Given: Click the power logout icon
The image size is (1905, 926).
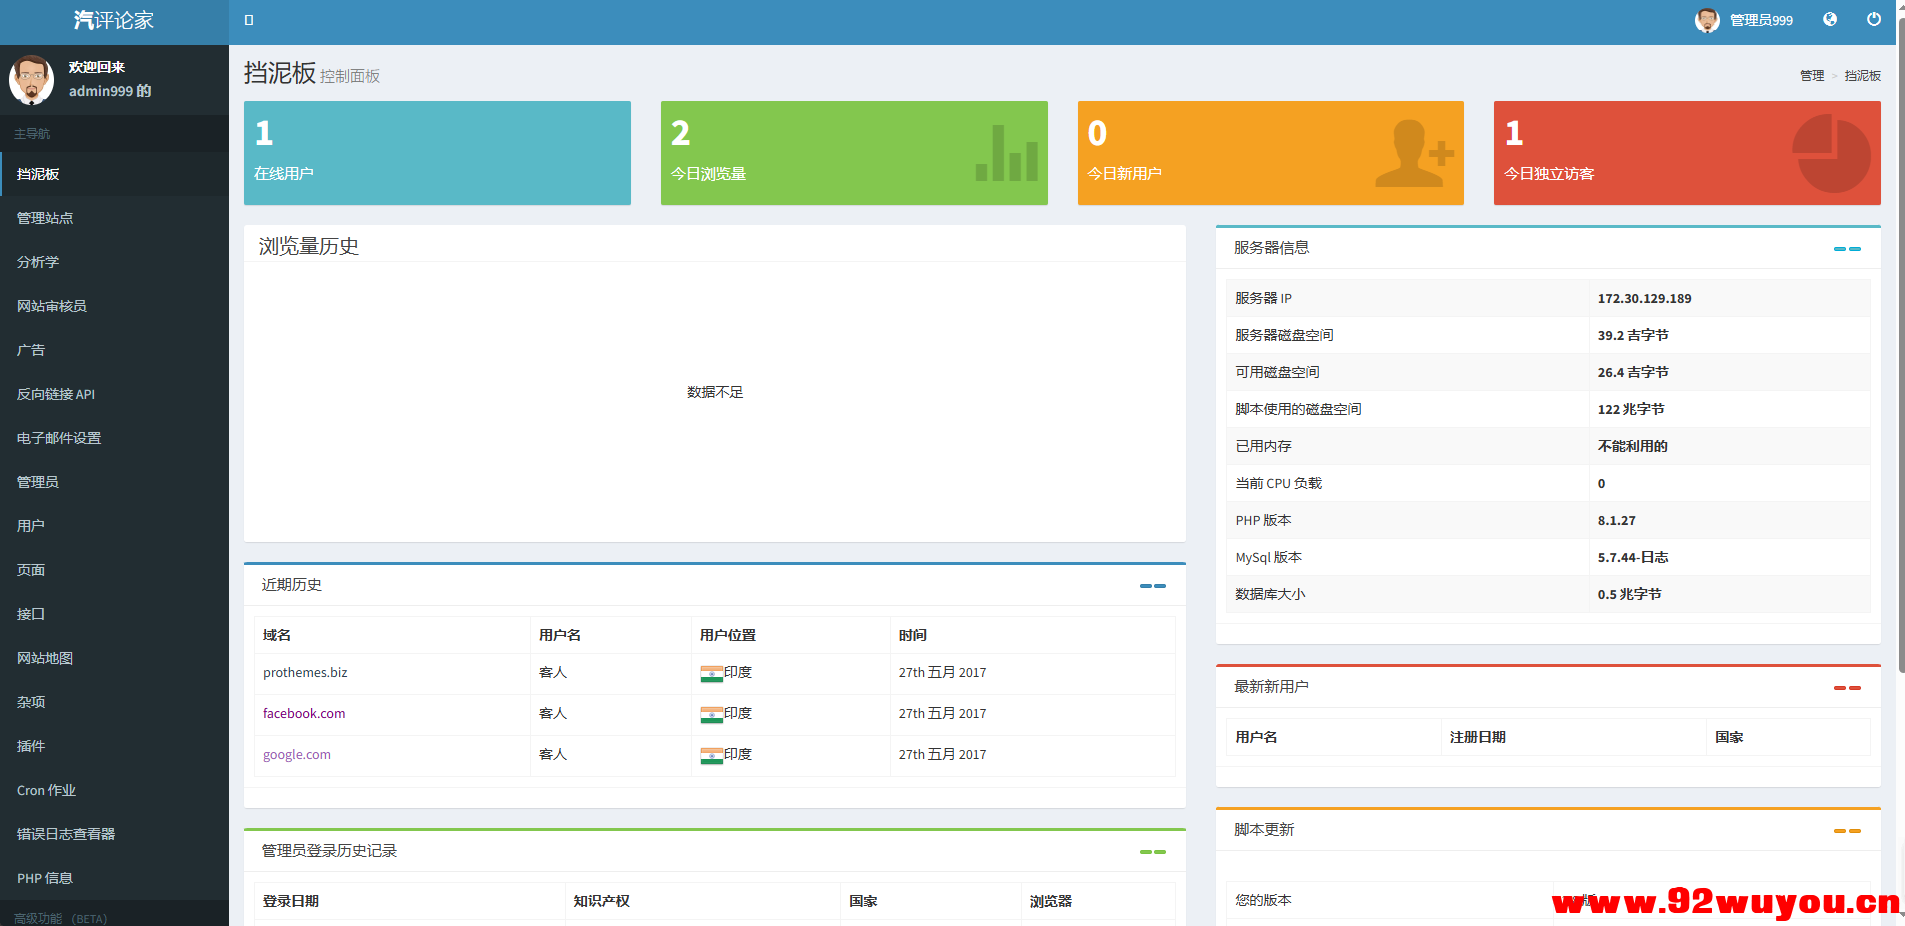Looking at the screenshot, I should click(x=1876, y=19).
